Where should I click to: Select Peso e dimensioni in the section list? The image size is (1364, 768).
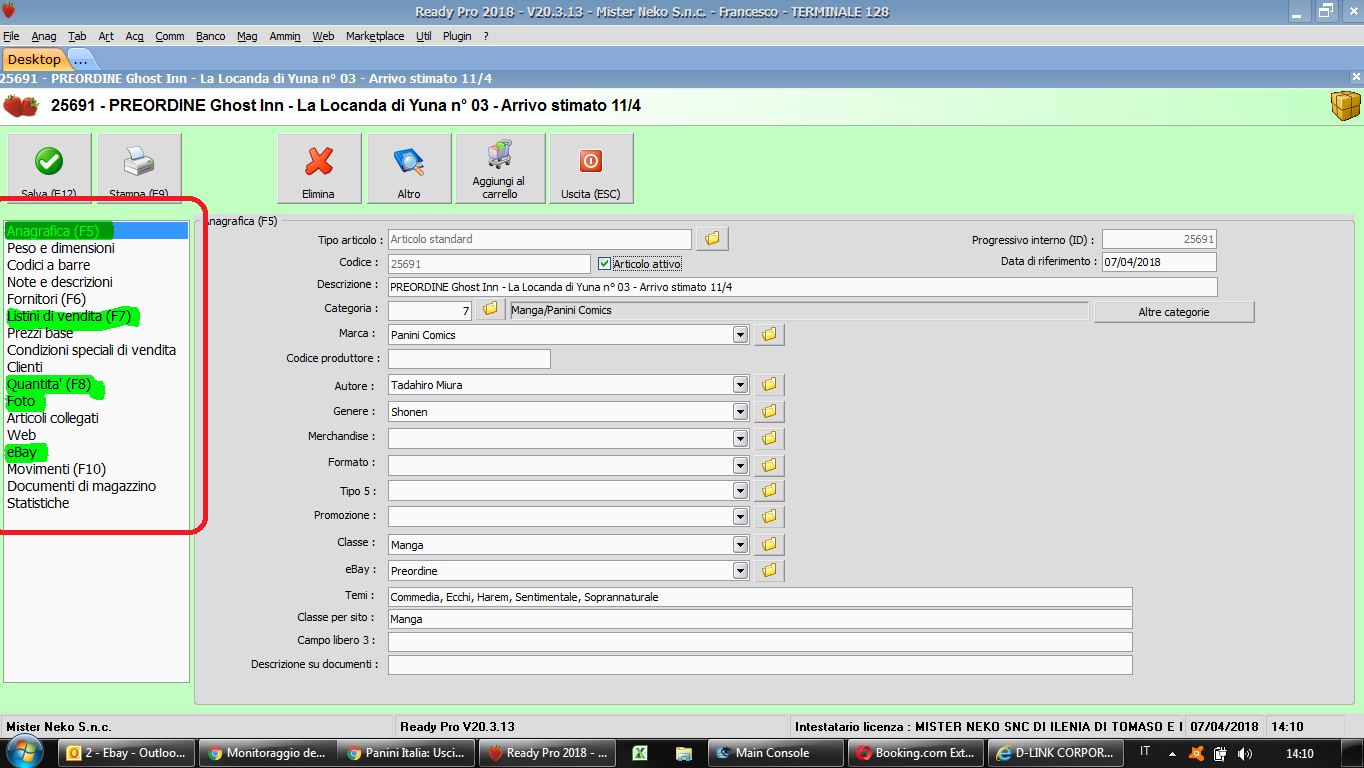tap(61, 248)
